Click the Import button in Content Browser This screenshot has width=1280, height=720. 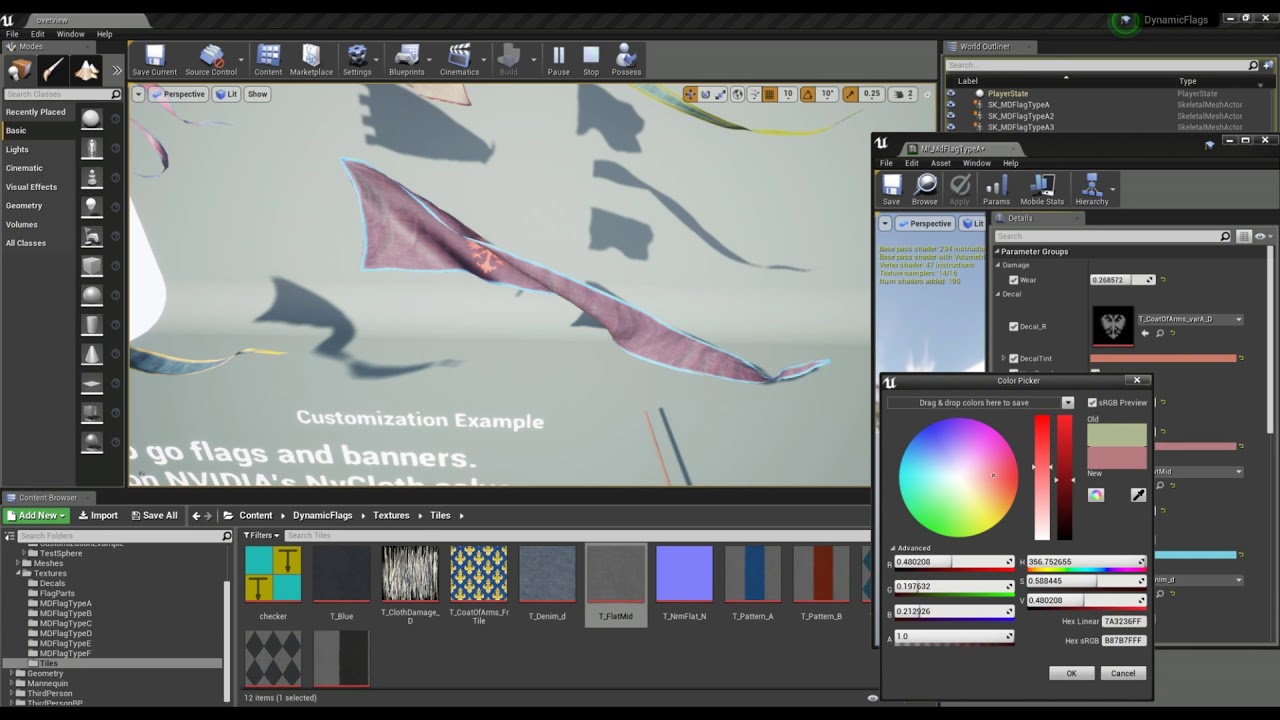point(98,516)
